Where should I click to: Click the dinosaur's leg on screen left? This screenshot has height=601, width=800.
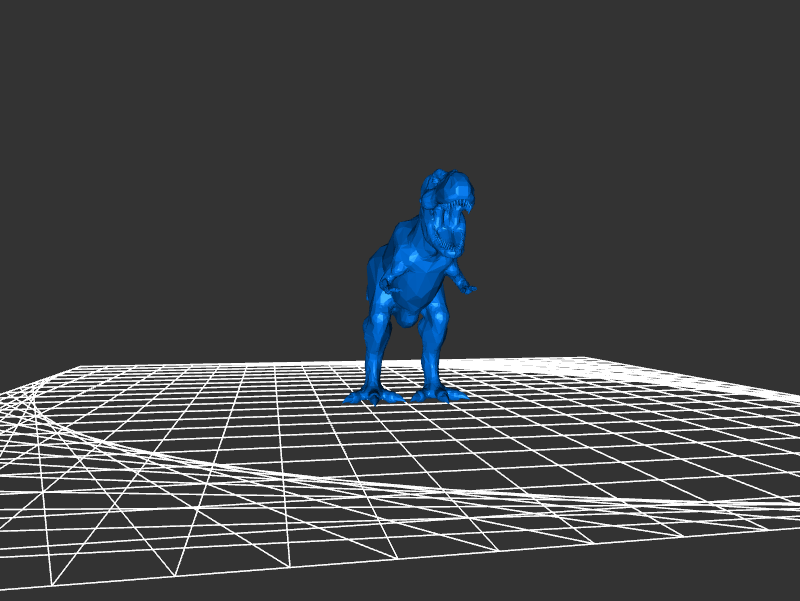point(377,345)
